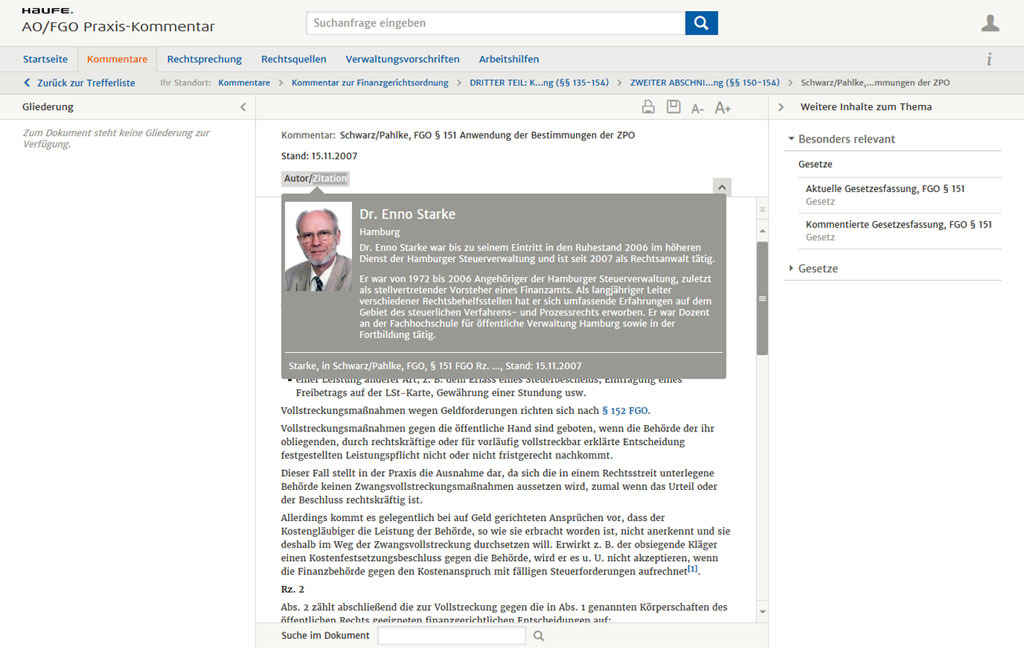The width and height of the screenshot is (1024, 670).
Task: Open the Arbeitshilfen tab
Action: click(509, 59)
